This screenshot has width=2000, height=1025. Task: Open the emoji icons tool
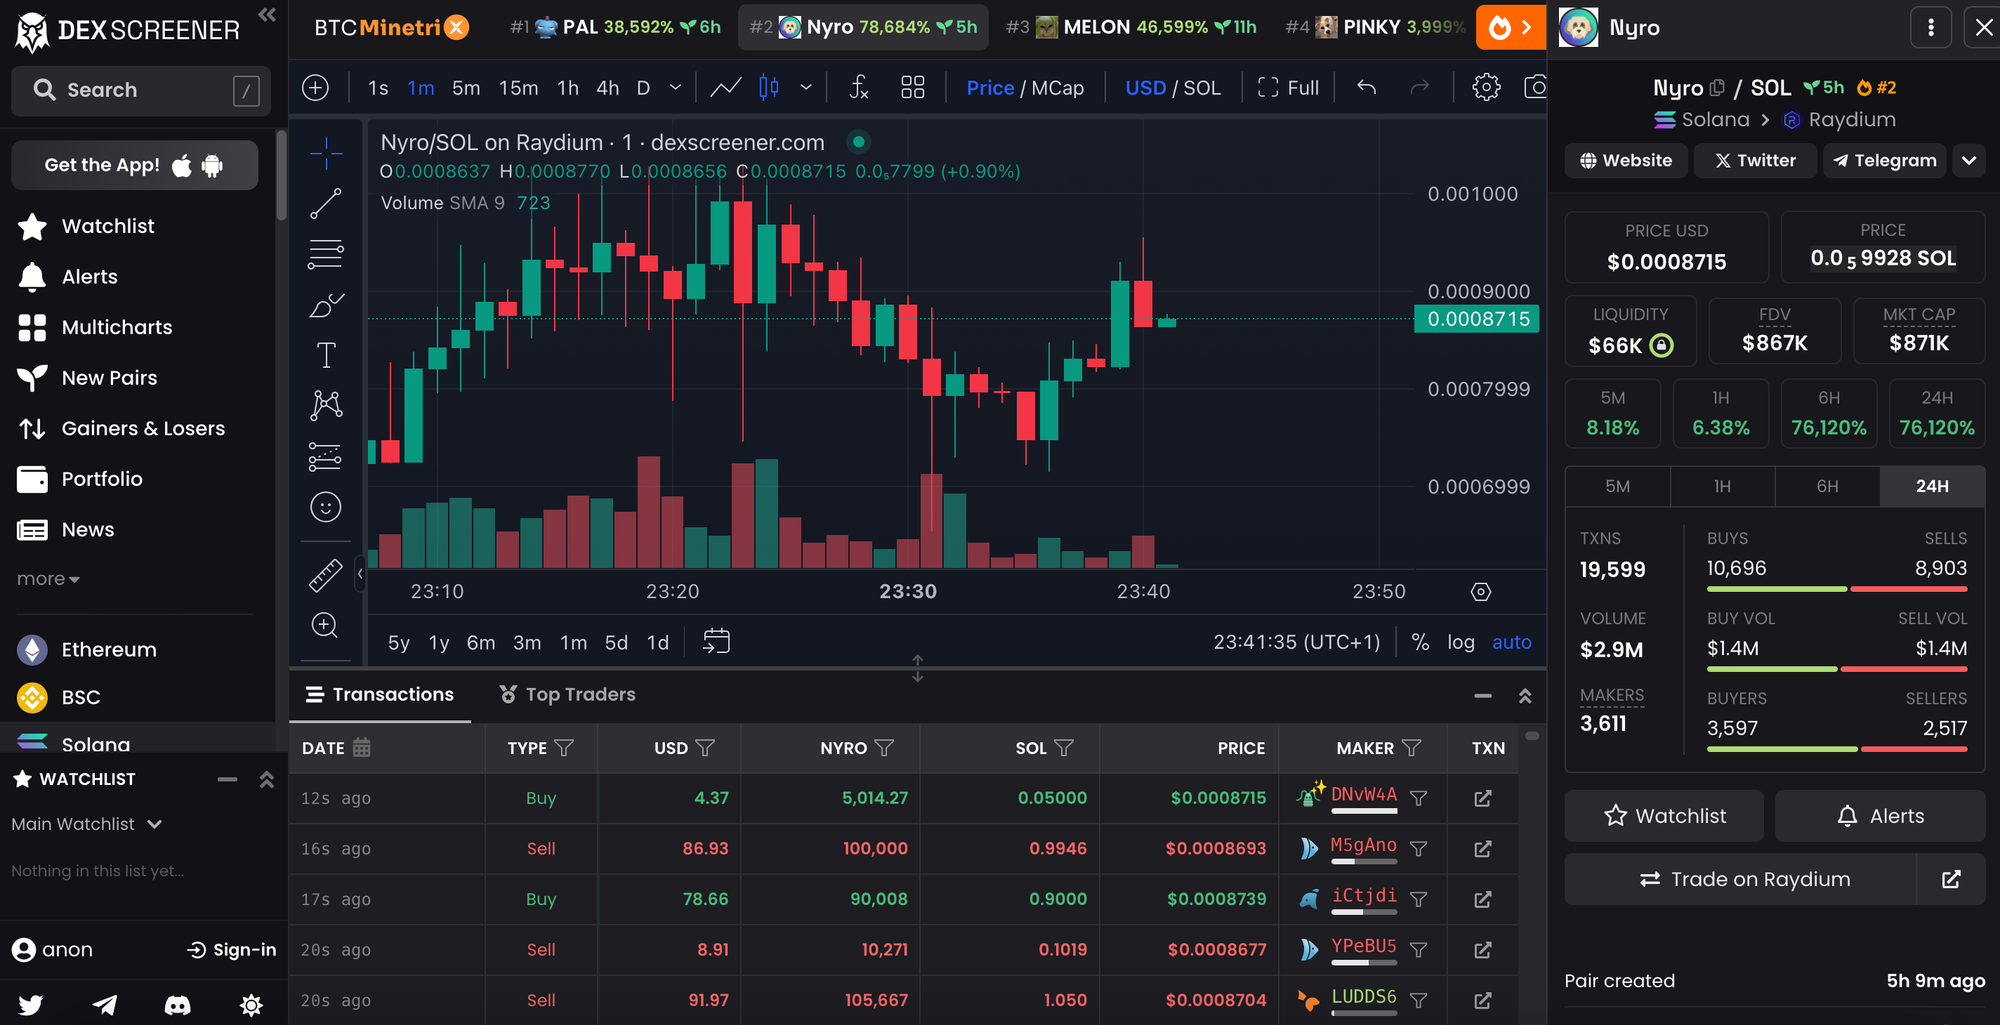click(326, 507)
